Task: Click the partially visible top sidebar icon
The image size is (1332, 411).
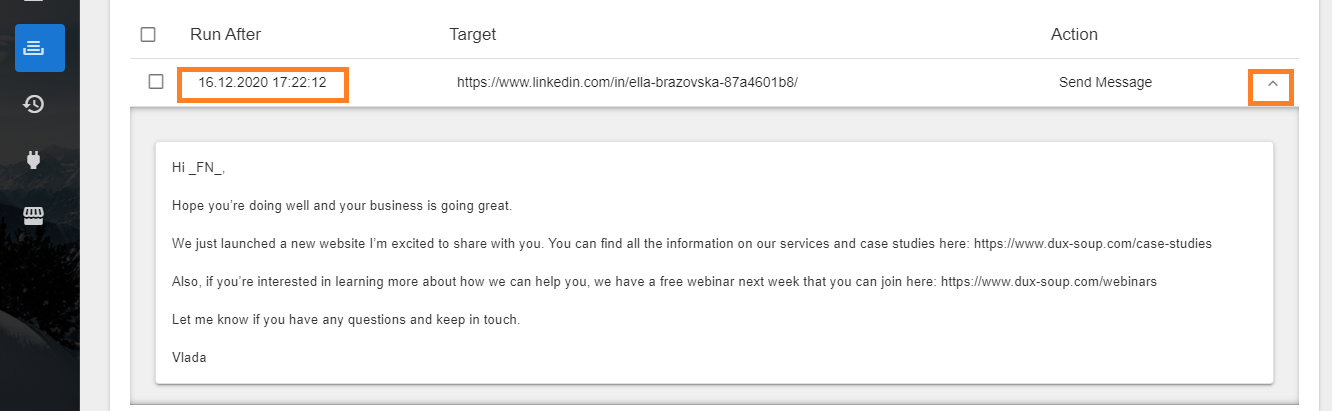Action: click(35, 4)
